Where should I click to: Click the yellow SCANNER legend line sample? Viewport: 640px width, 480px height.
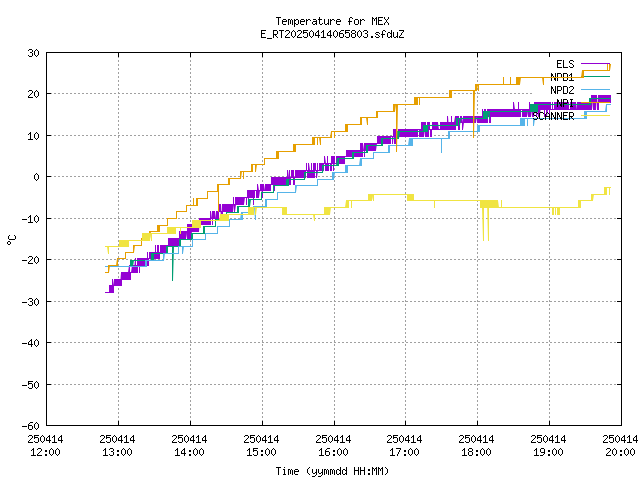594,116
